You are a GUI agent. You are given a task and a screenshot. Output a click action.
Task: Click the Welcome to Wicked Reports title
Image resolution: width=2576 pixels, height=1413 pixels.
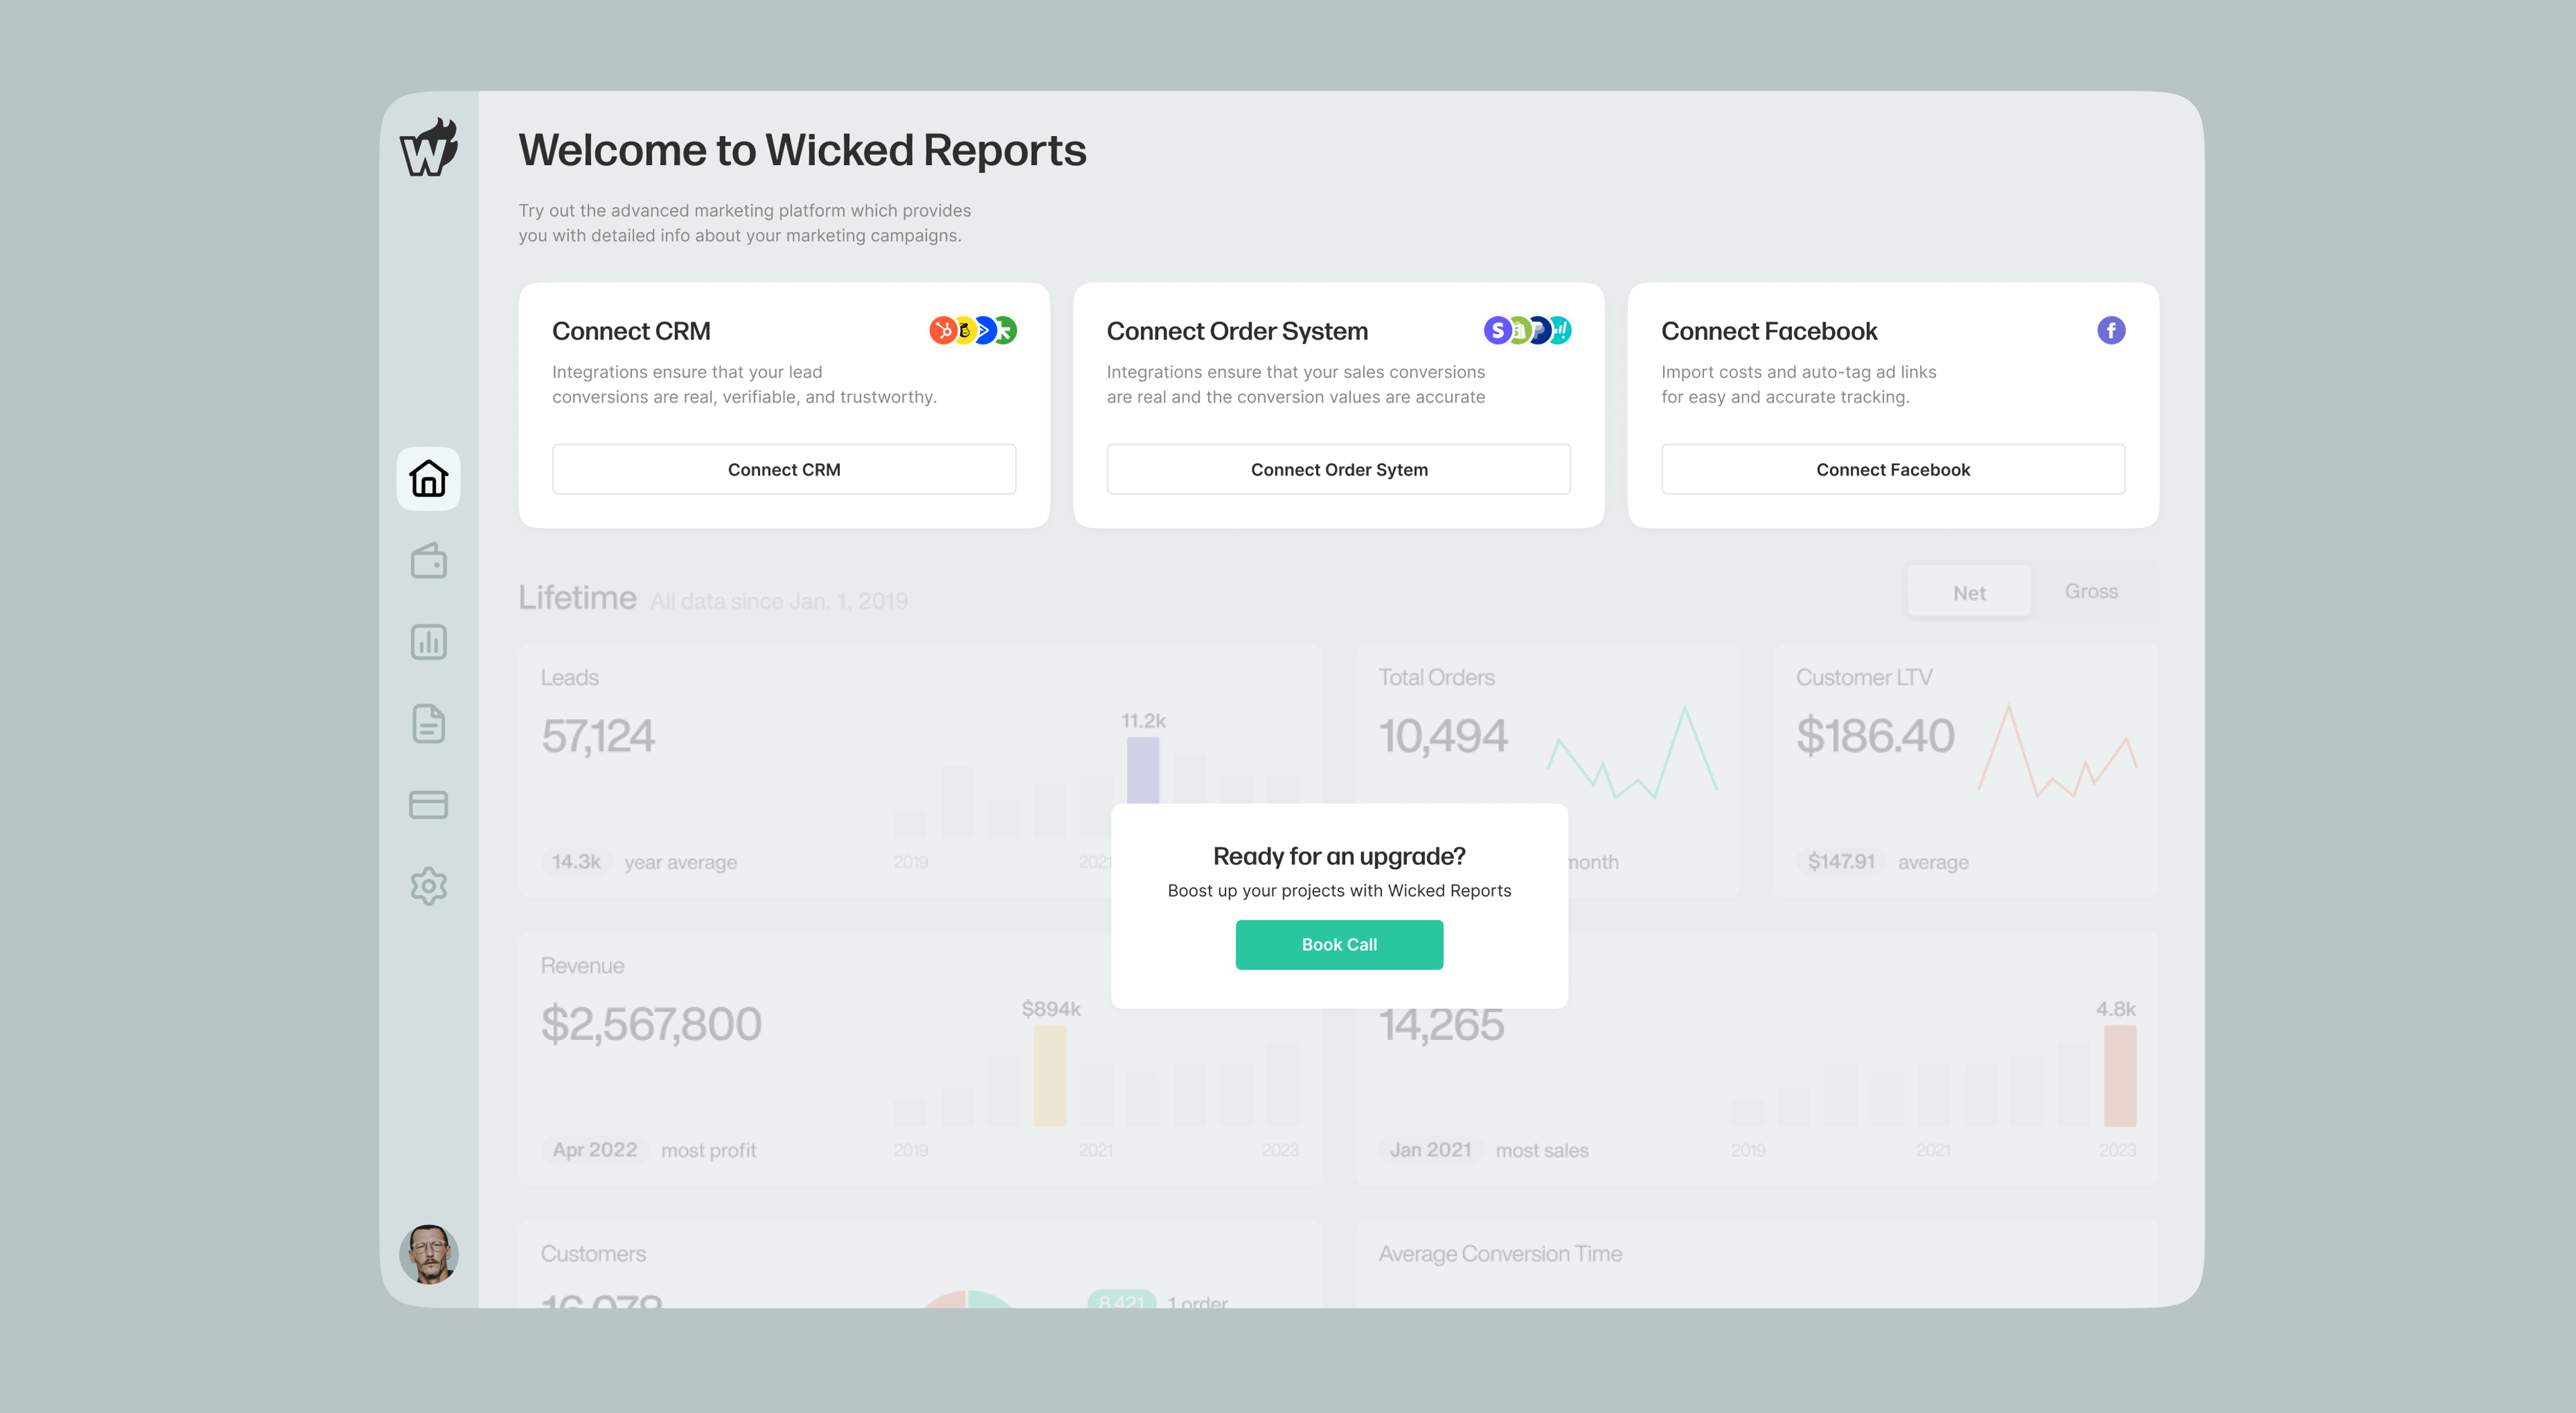tap(802, 150)
